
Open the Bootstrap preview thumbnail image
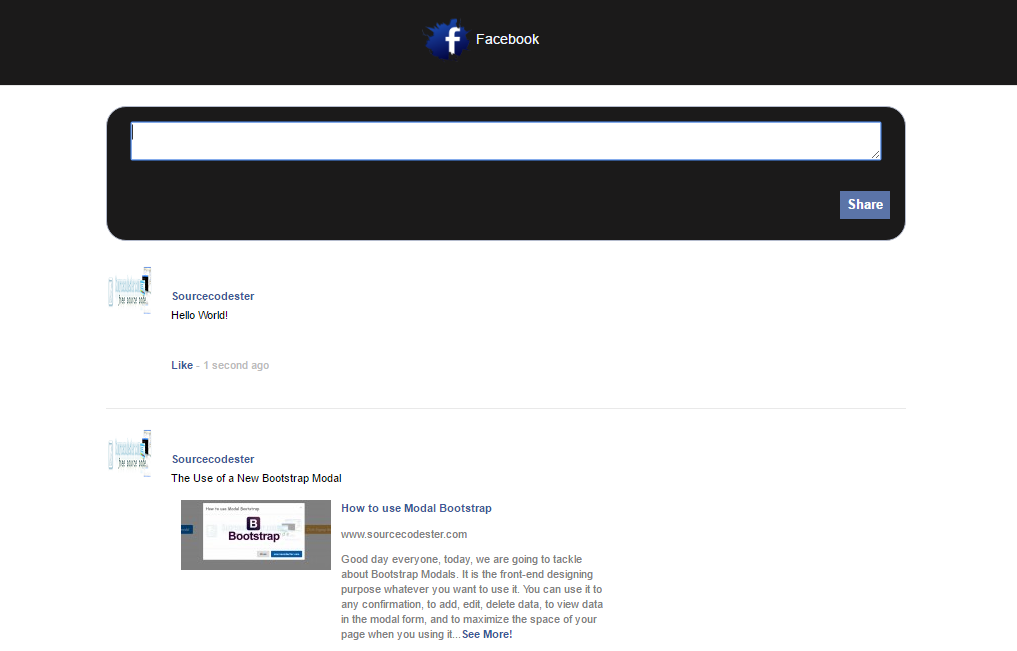256,535
